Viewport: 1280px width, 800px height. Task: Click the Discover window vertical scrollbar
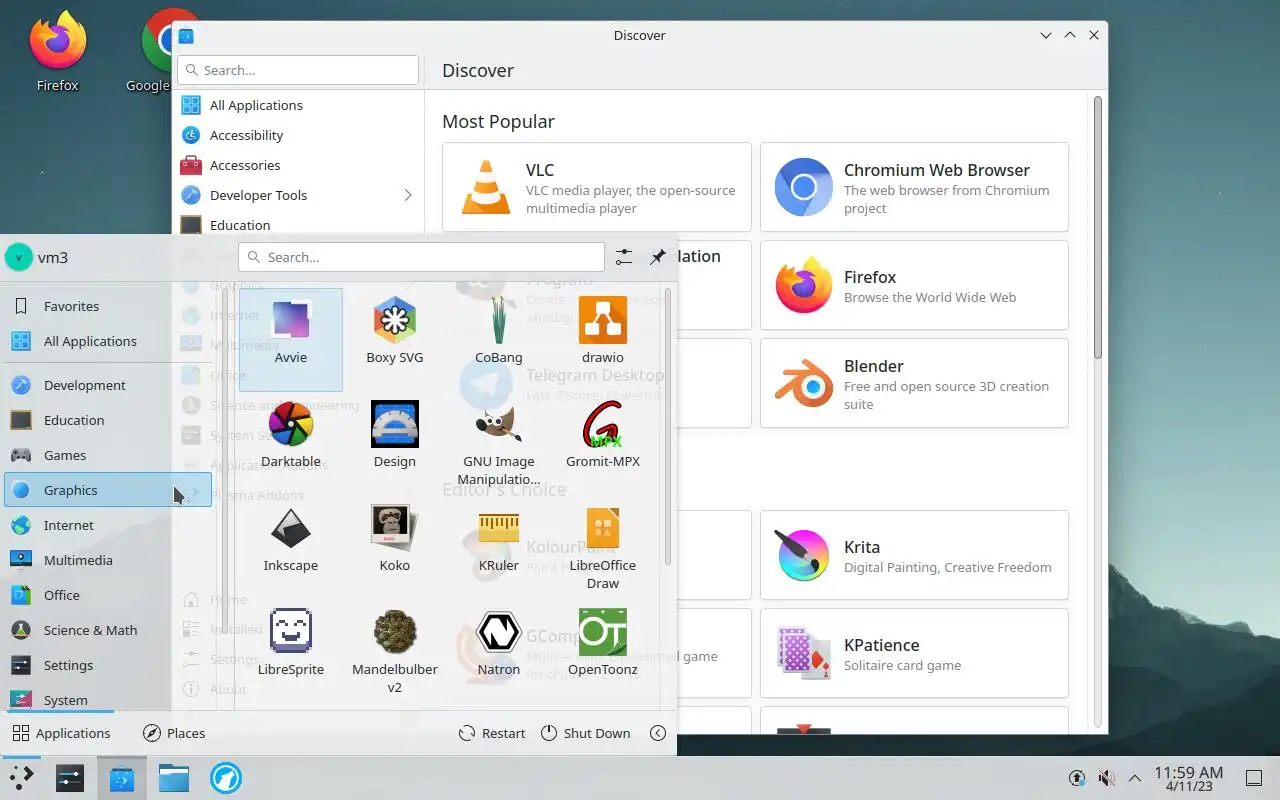(1097, 228)
